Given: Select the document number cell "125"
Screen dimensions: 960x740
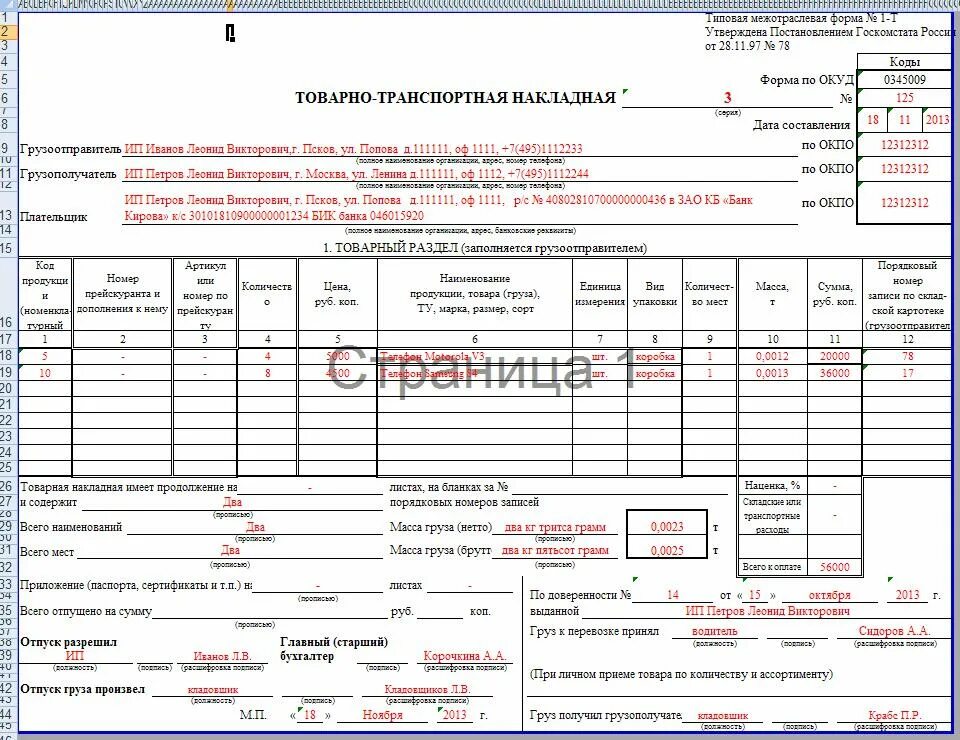Looking at the screenshot, I should tap(904, 98).
